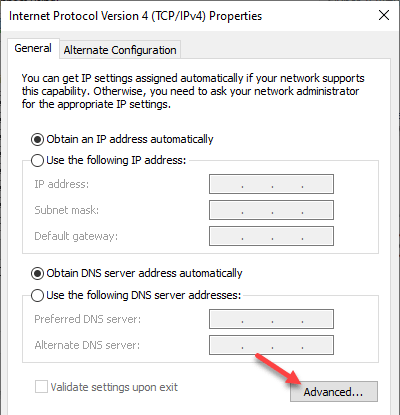Viewport: 400px width, 415px height.
Task: Select Obtain DNS server address automatically
Action: [x=37, y=274]
